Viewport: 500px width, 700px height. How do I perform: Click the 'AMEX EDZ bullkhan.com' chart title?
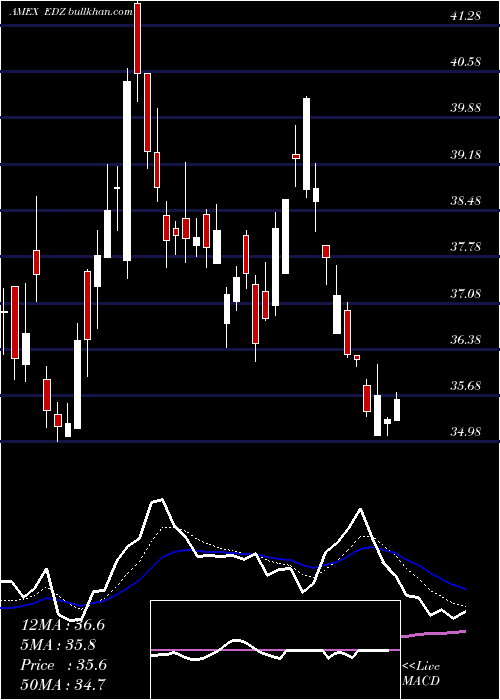pos(71,12)
